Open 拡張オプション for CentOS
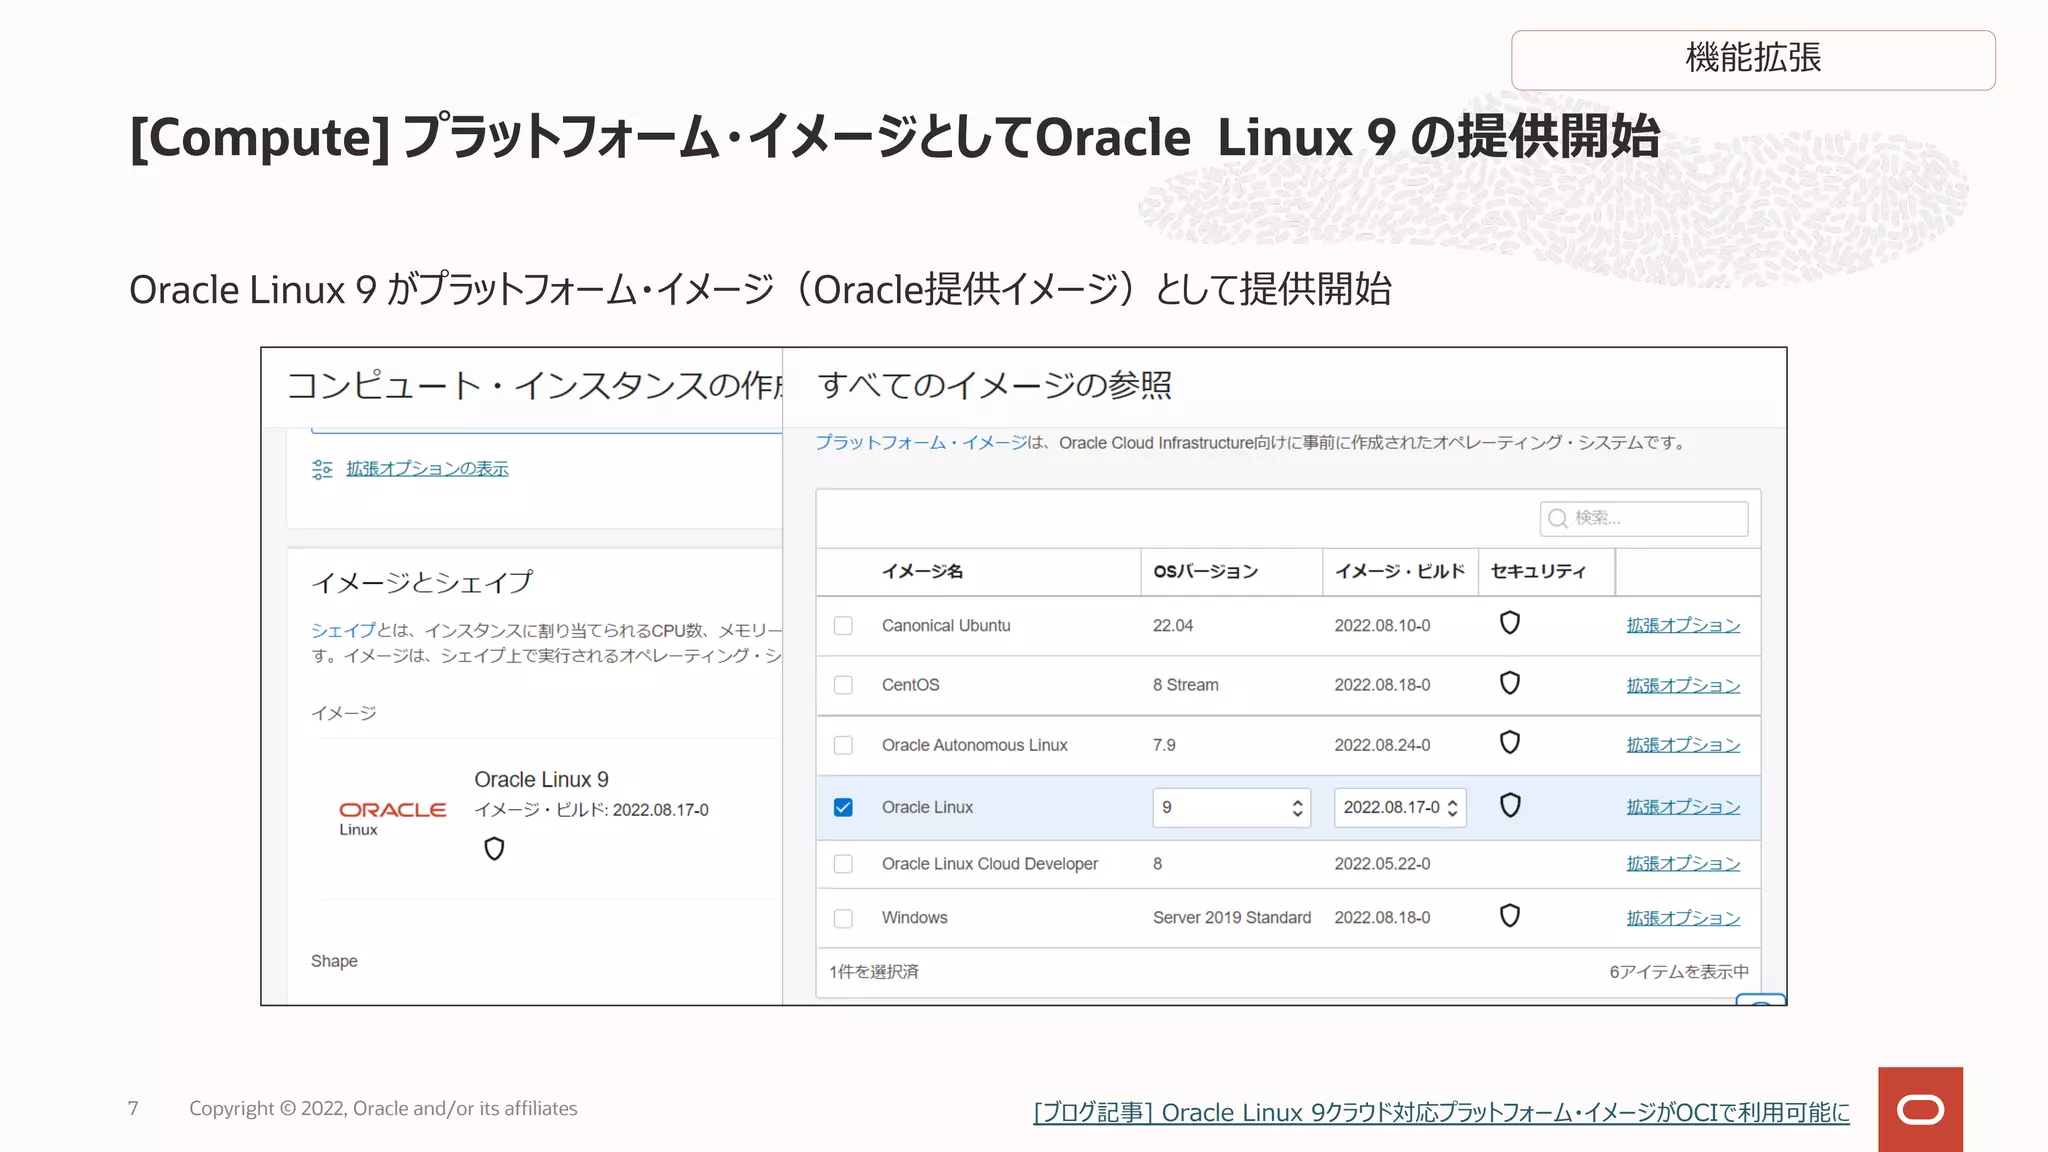The width and height of the screenshot is (2048, 1152). [x=1683, y=685]
